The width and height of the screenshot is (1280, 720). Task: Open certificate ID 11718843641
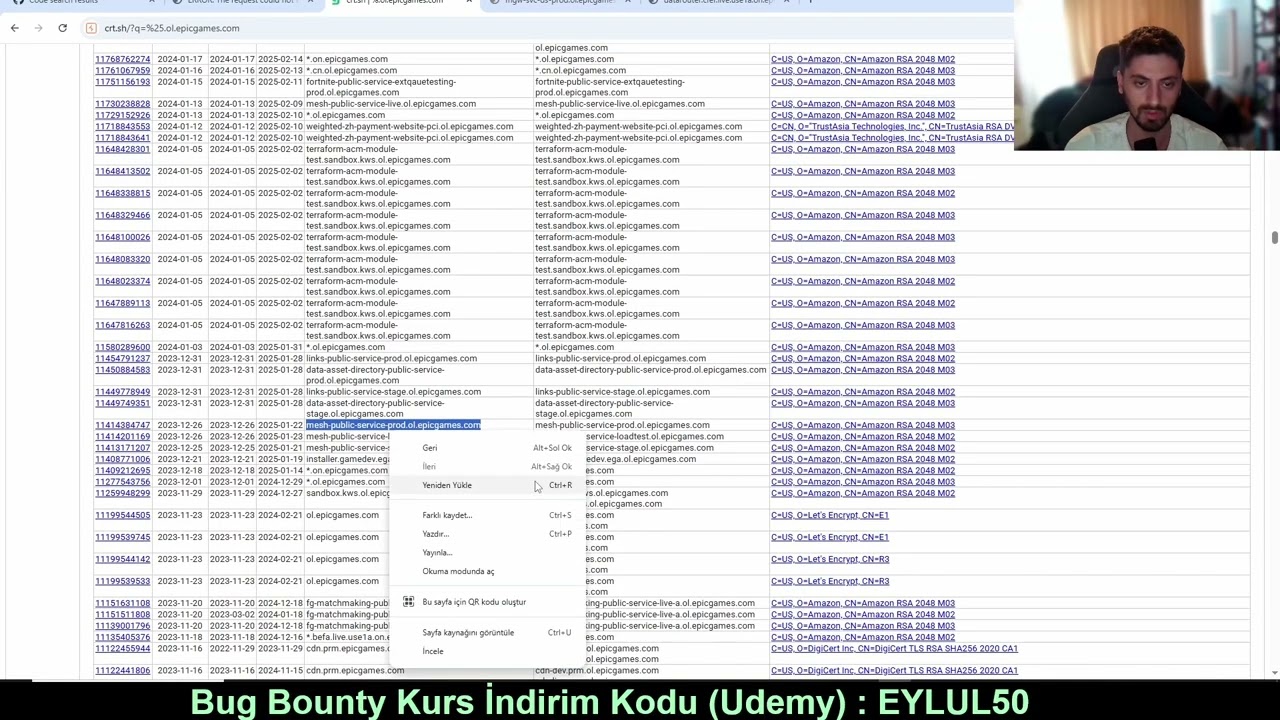tap(123, 138)
